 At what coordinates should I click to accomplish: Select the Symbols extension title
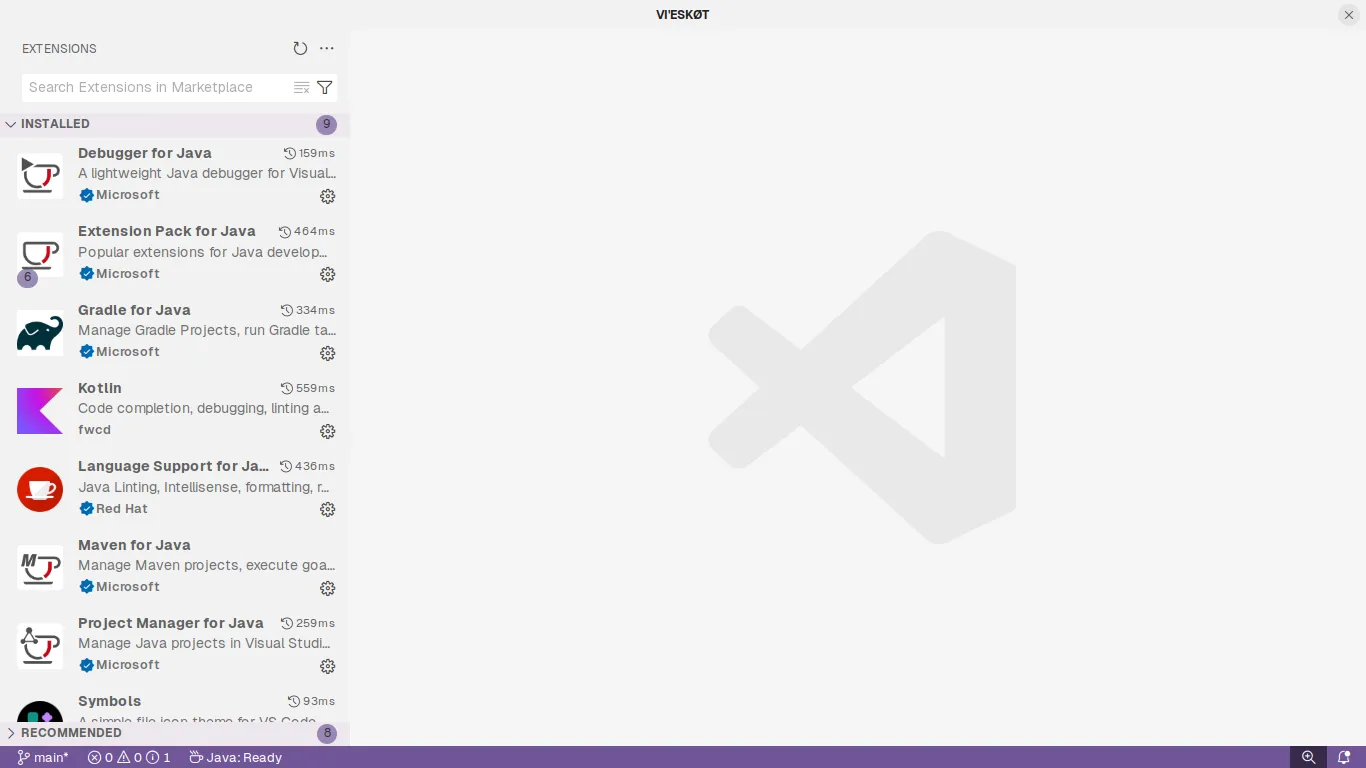(x=109, y=701)
